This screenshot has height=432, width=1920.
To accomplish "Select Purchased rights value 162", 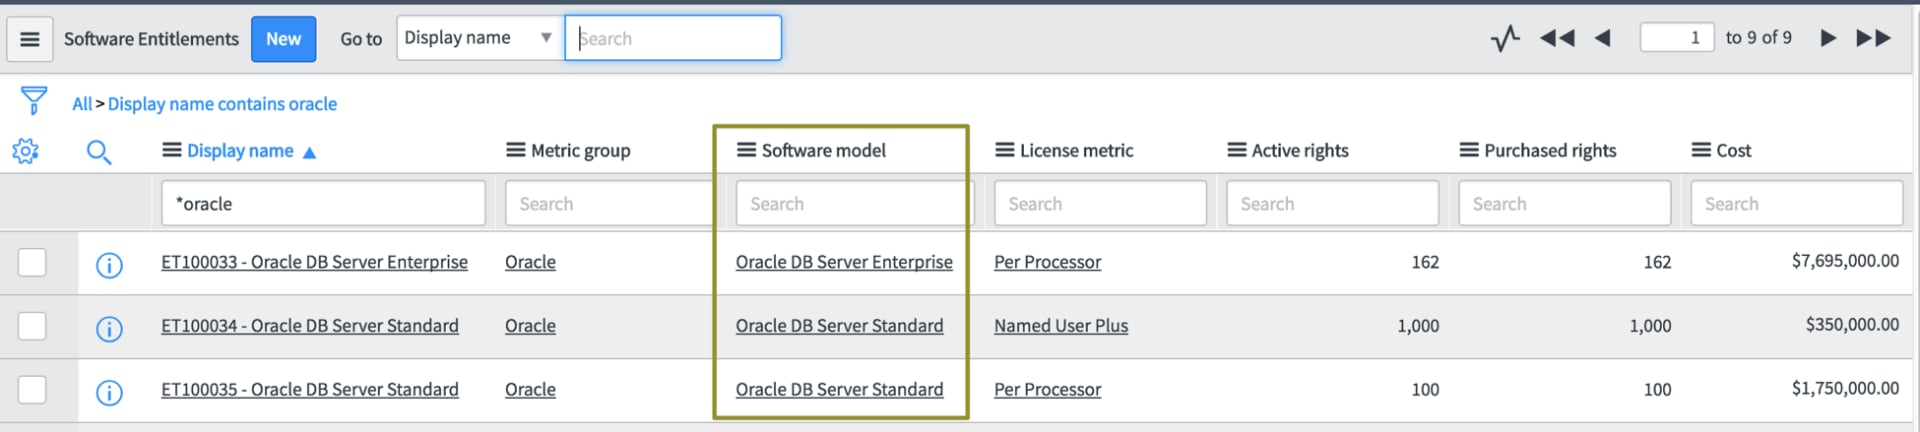I will click(x=1657, y=262).
